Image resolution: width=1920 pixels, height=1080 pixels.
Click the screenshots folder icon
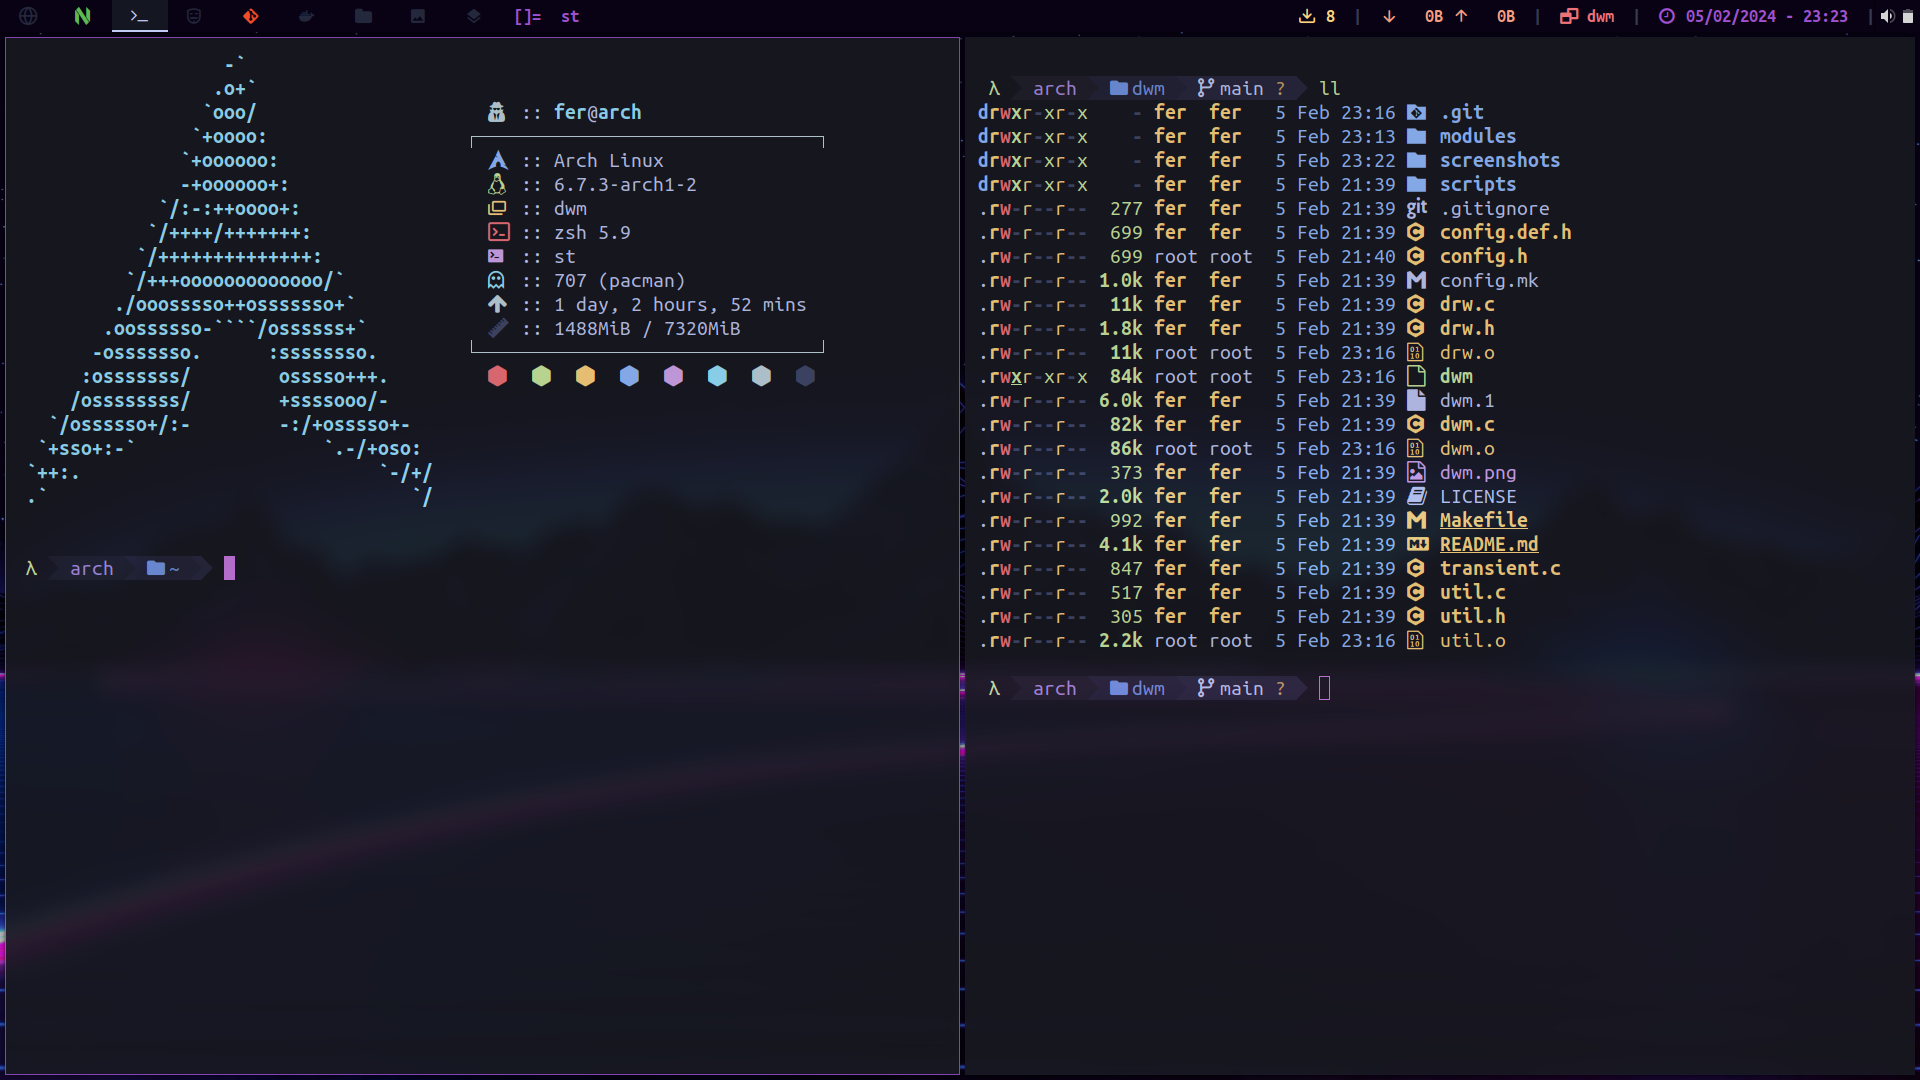[1416, 160]
